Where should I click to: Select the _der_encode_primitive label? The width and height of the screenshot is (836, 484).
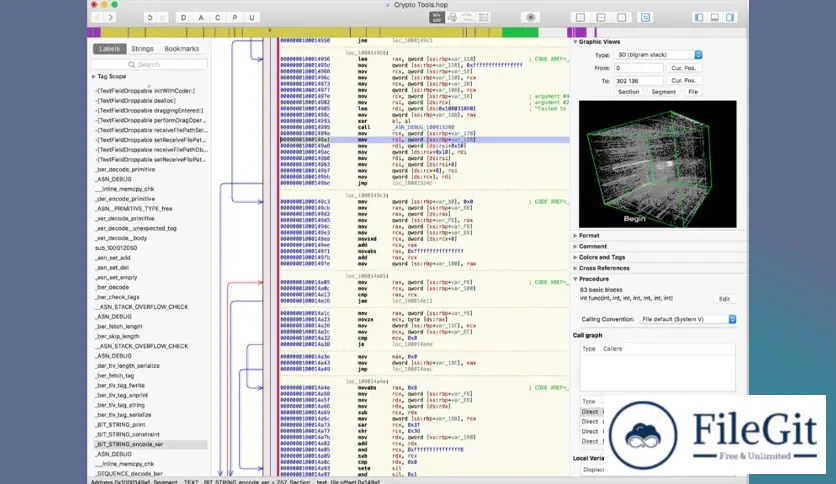point(125,199)
